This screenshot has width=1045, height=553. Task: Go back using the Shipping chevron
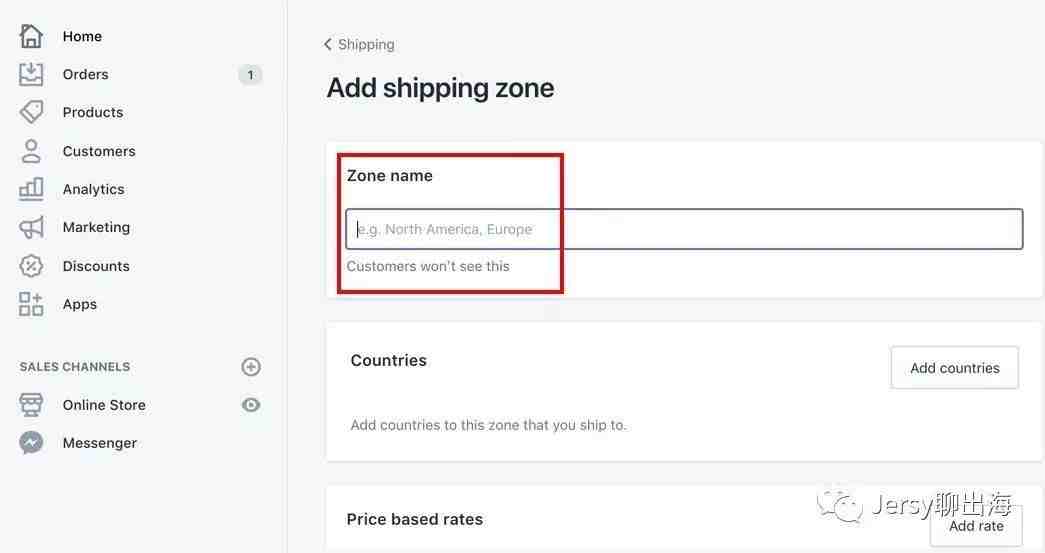pyautogui.click(x=327, y=44)
